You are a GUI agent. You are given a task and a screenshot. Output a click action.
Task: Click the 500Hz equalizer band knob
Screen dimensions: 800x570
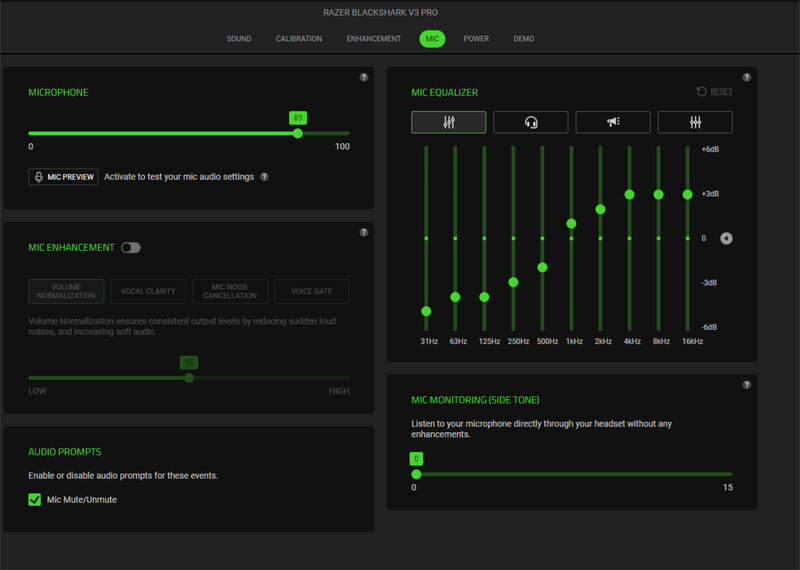tap(542, 267)
